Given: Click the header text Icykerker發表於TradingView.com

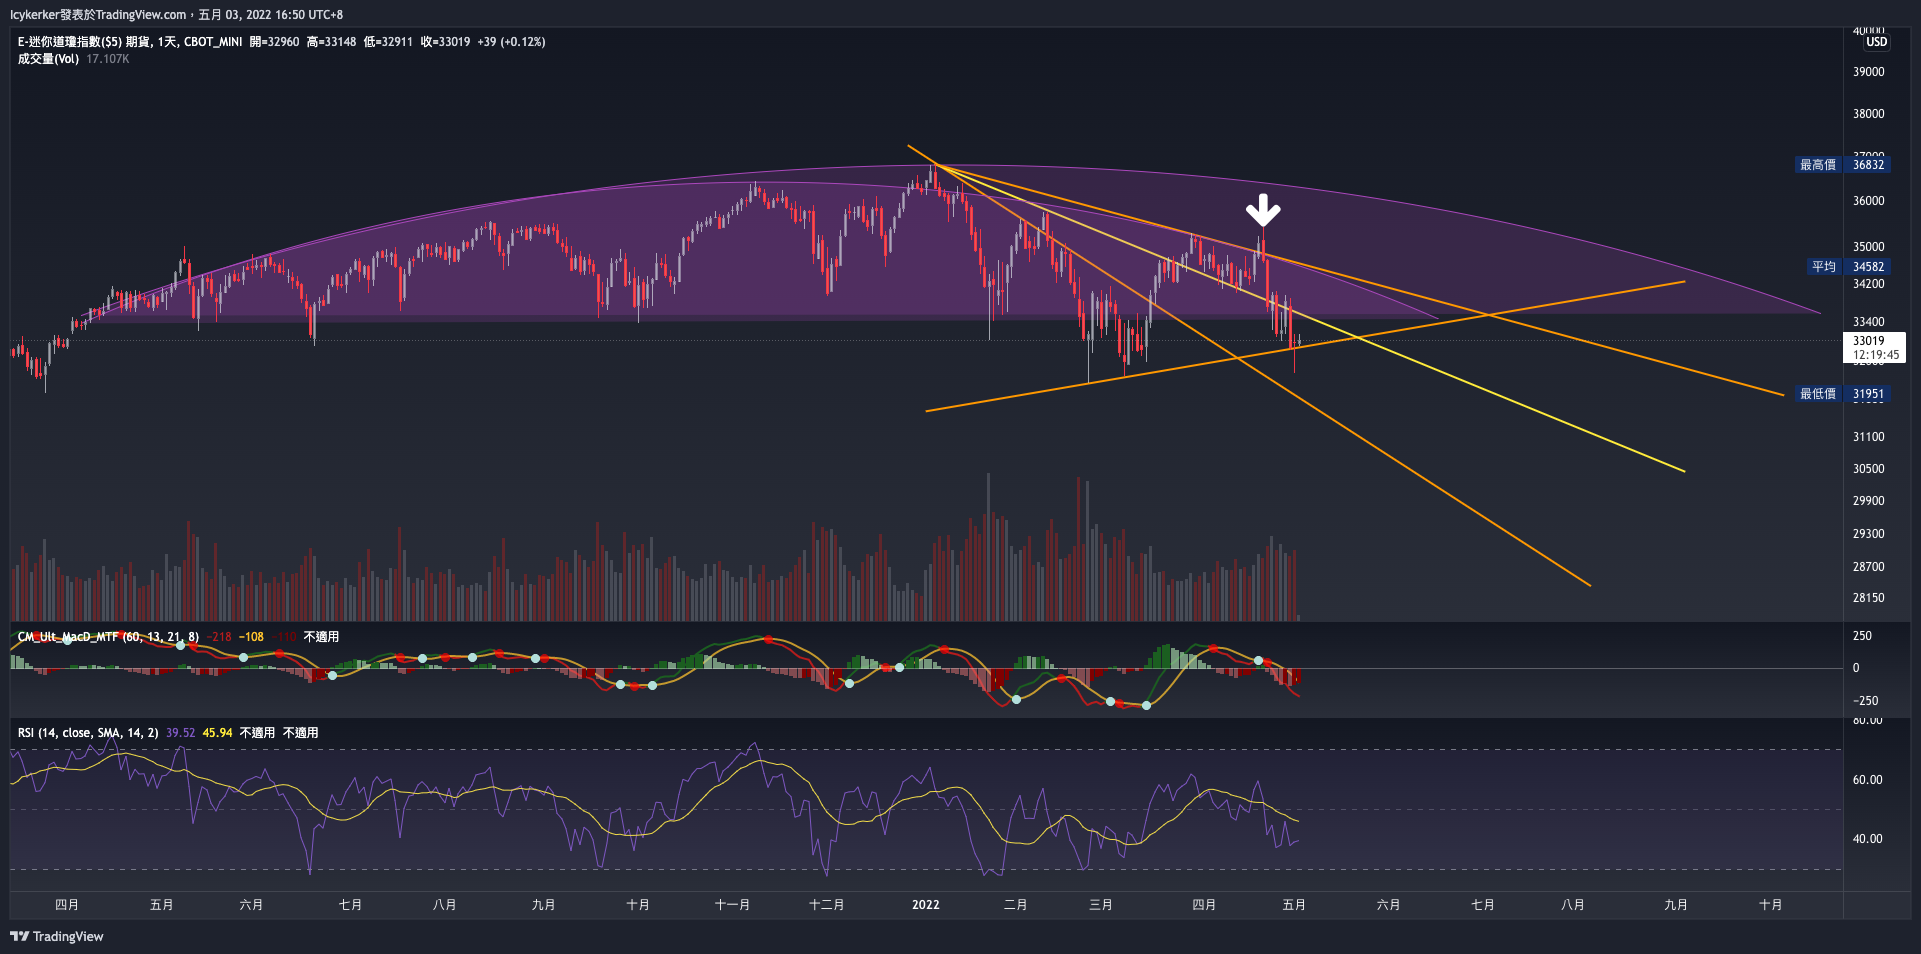Looking at the screenshot, I should point(98,15).
